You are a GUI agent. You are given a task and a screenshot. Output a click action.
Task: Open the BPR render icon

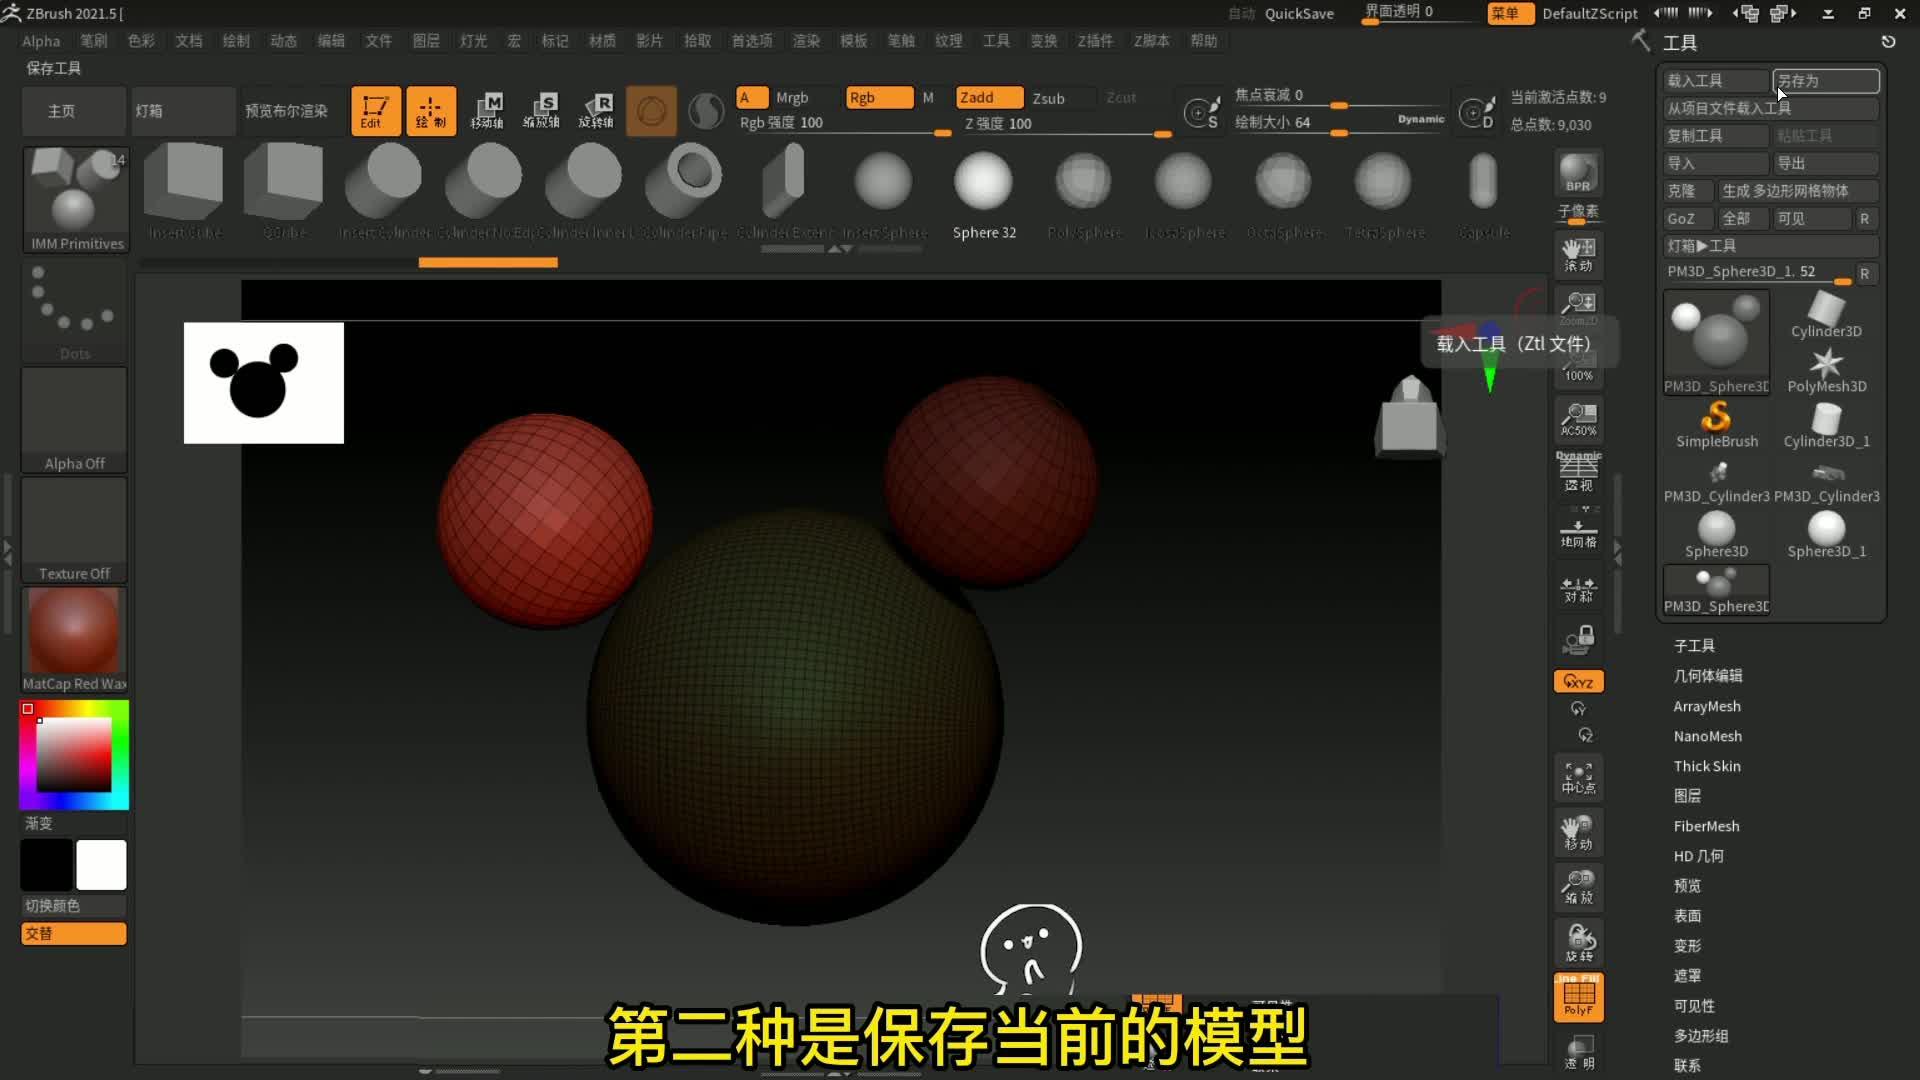(x=1578, y=172)
